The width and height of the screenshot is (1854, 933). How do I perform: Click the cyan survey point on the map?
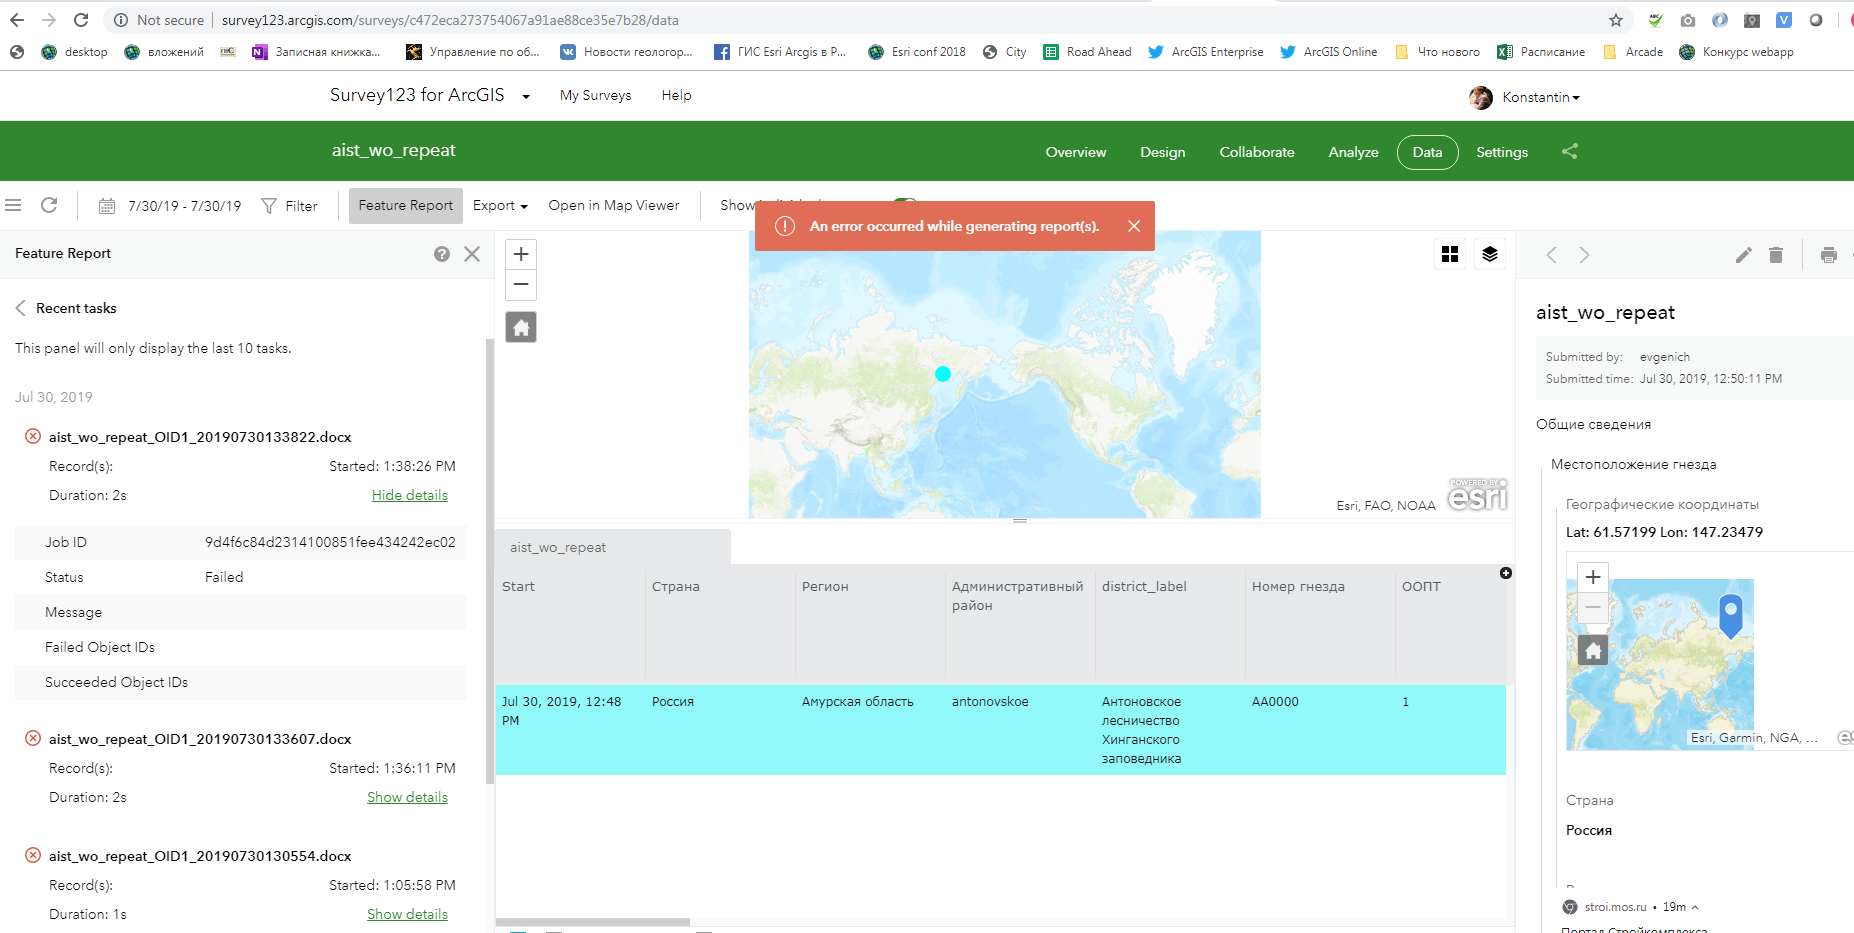(943, 374)
